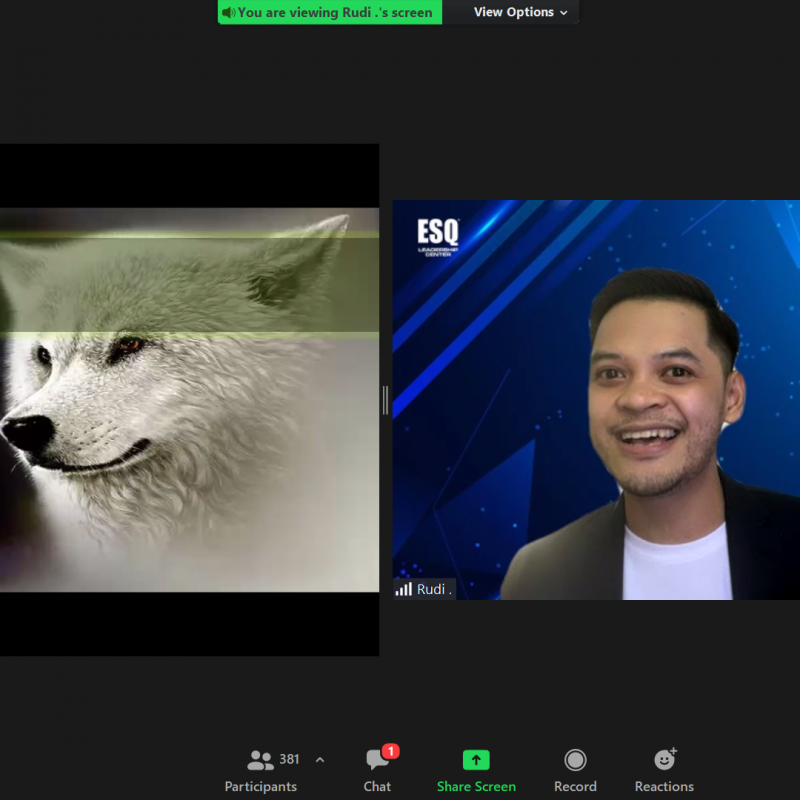Click the signal bars icon beside Rudi

(404, 589)
